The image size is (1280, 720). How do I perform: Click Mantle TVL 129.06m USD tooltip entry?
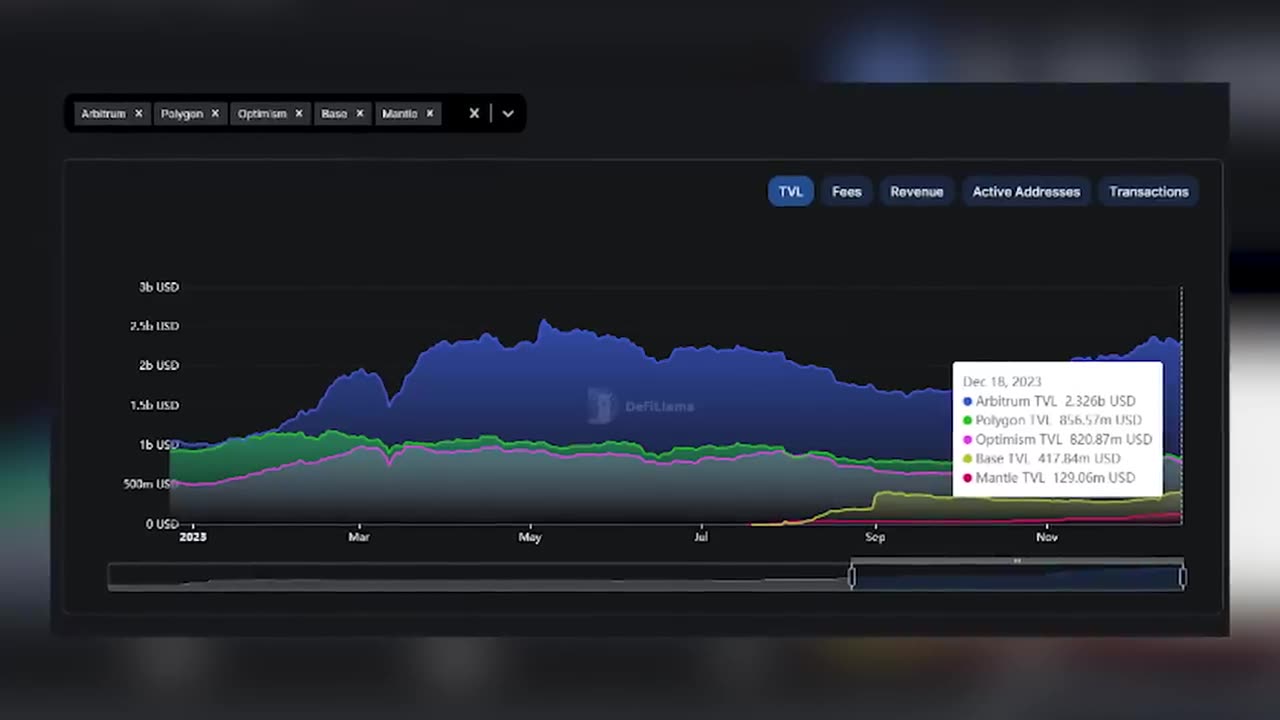coord(1049,478)
